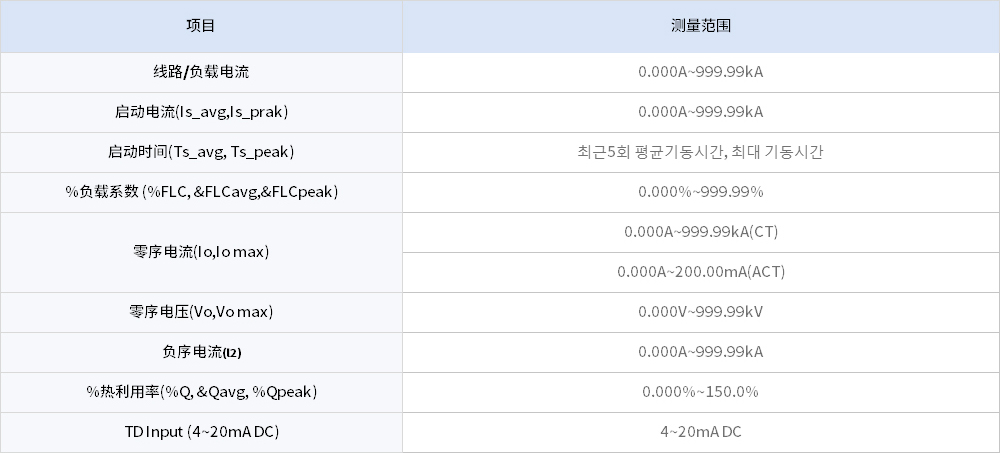Click the 零序电压(Vo,Vo max) cell
The width and height of the screenshot is (1000, 453).
click(x=201, y=312)
